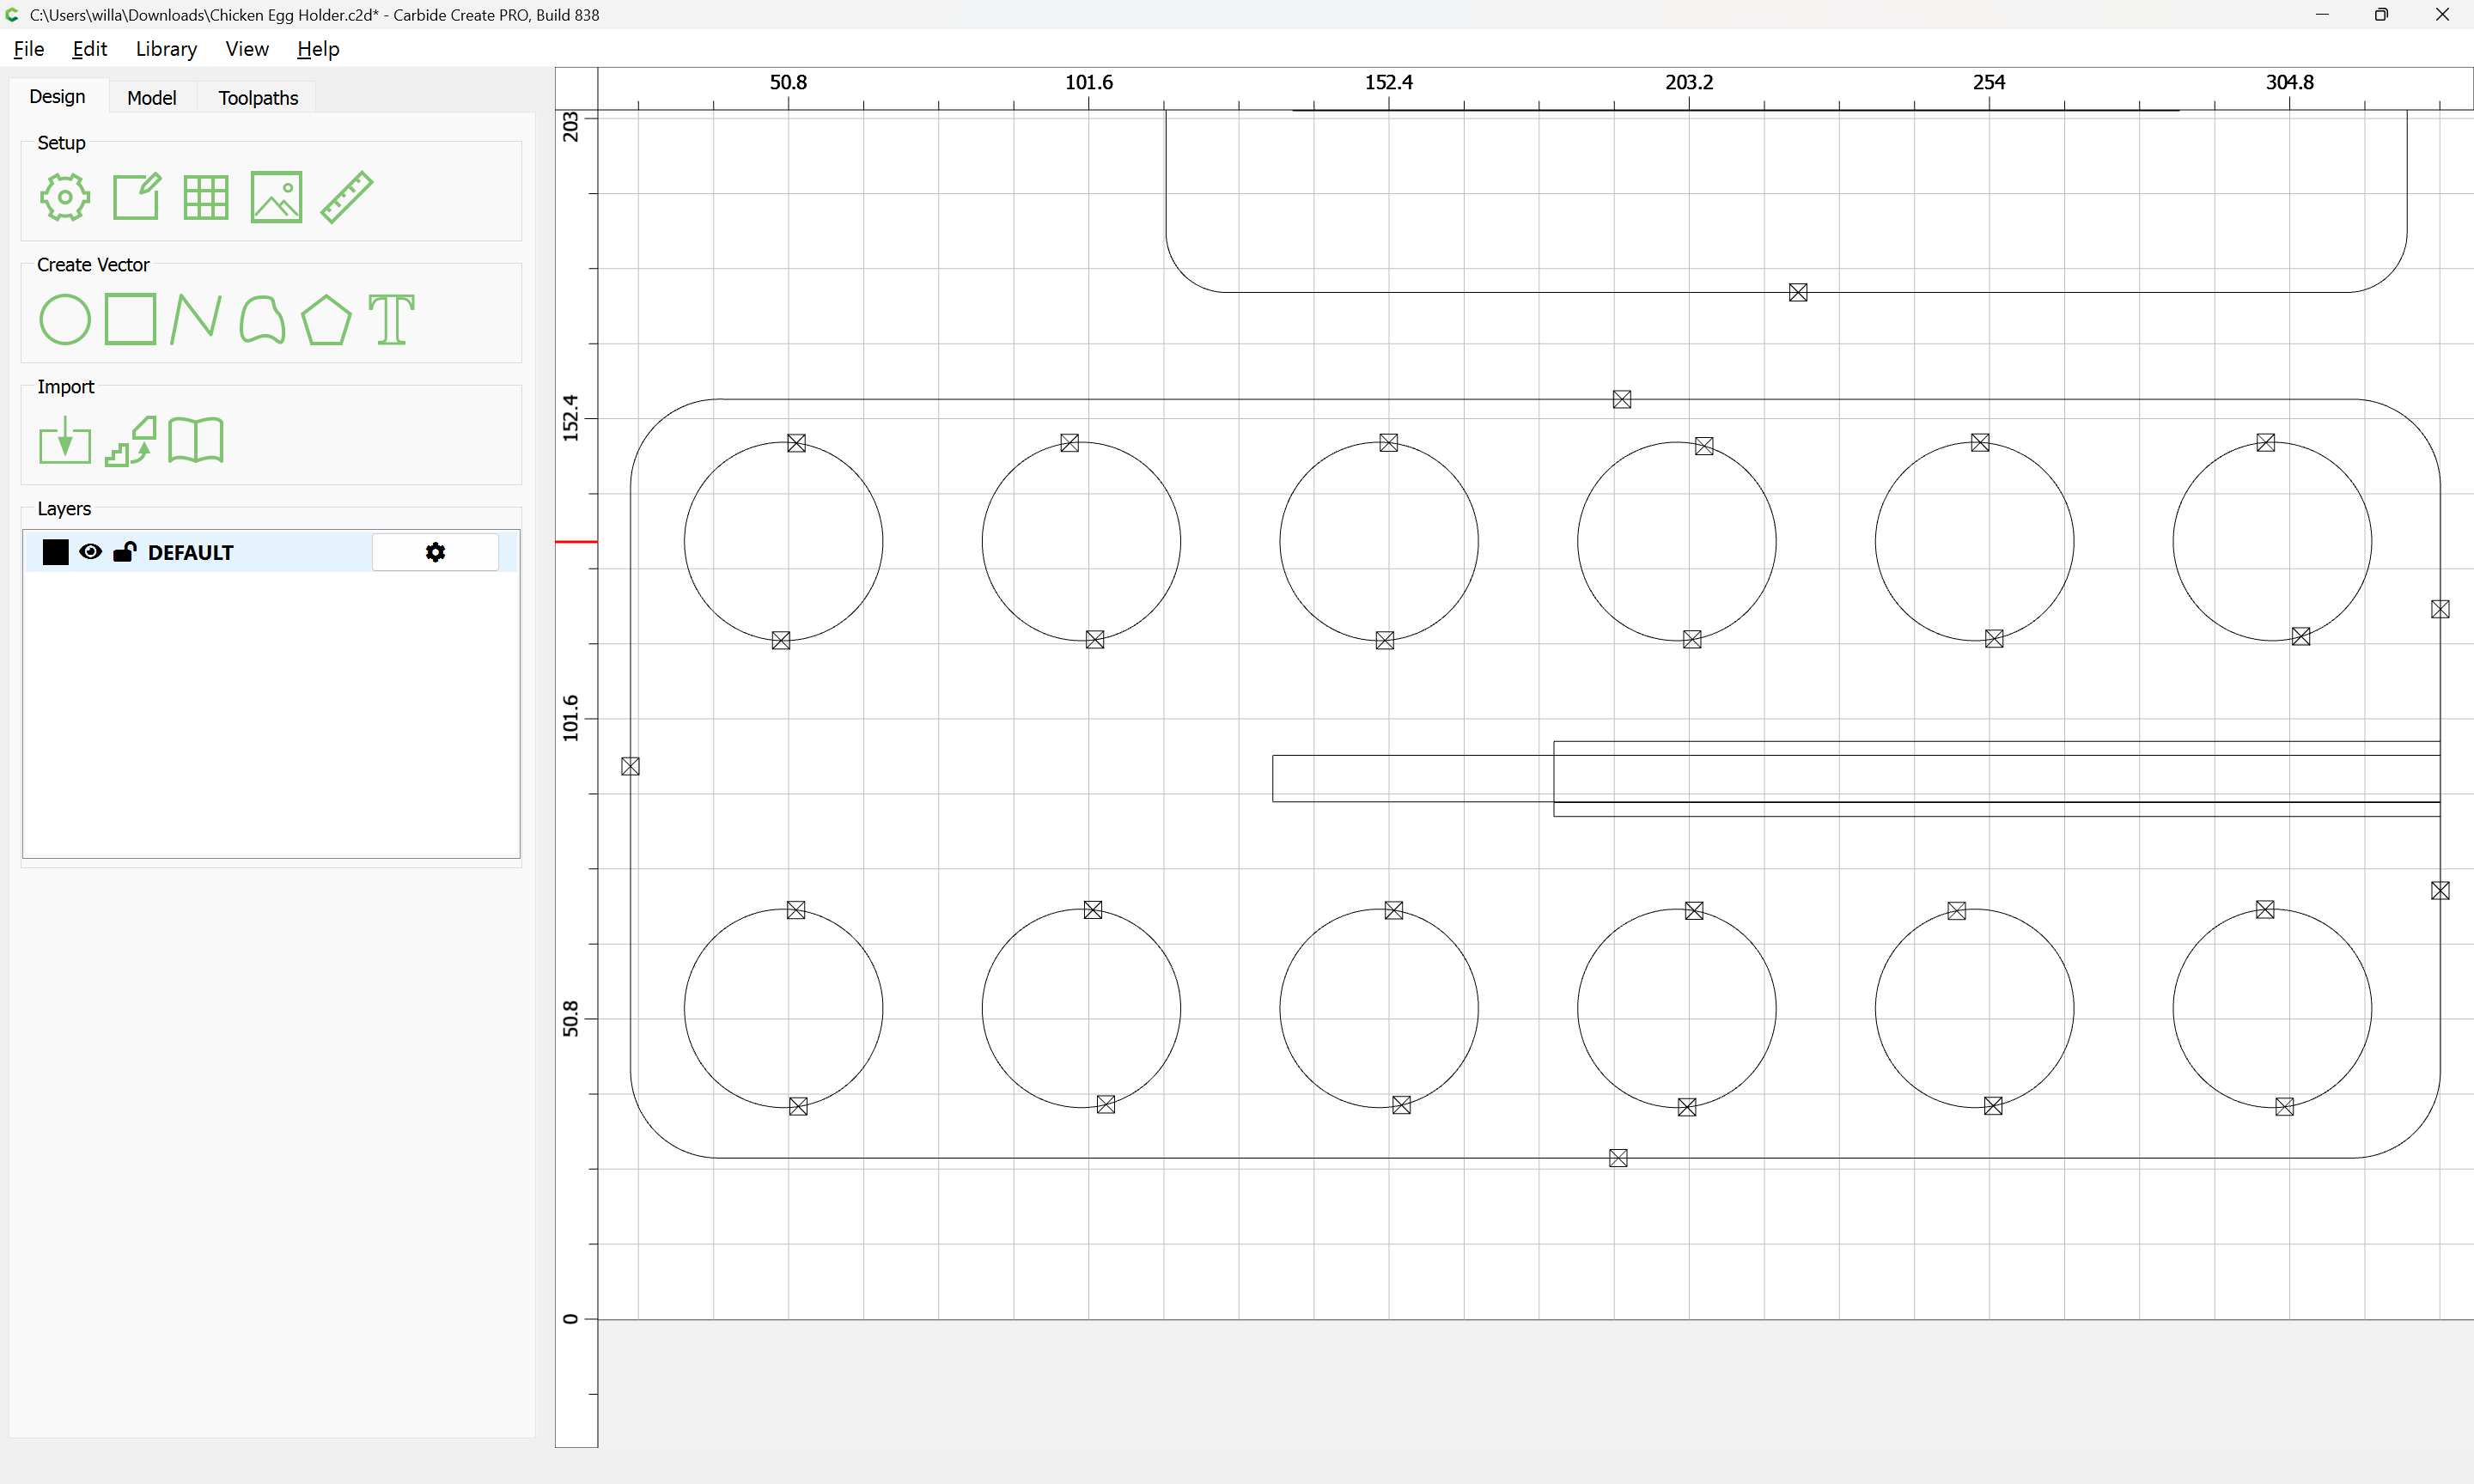Open the View menu
Viewport: 2474px width, 1484px height.
(x=246, y=49)
